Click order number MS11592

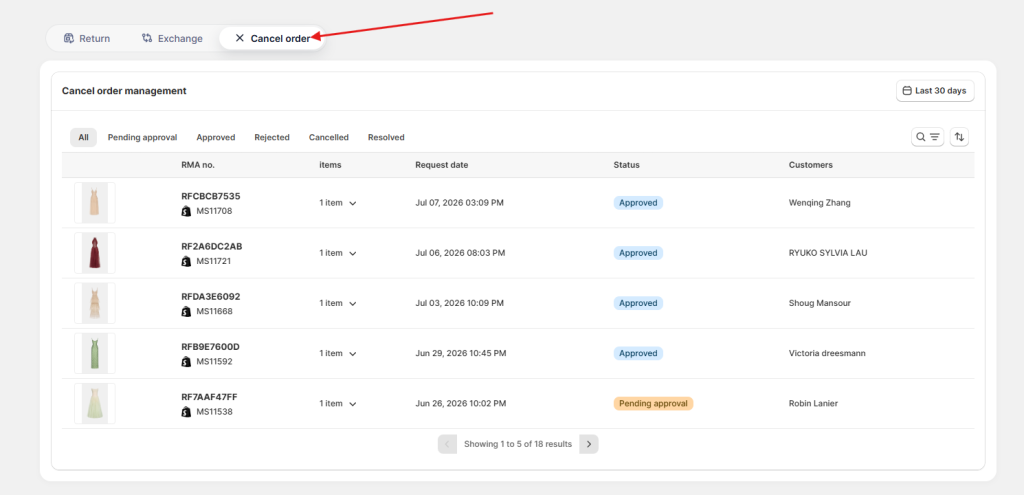[x=214, y=362]
